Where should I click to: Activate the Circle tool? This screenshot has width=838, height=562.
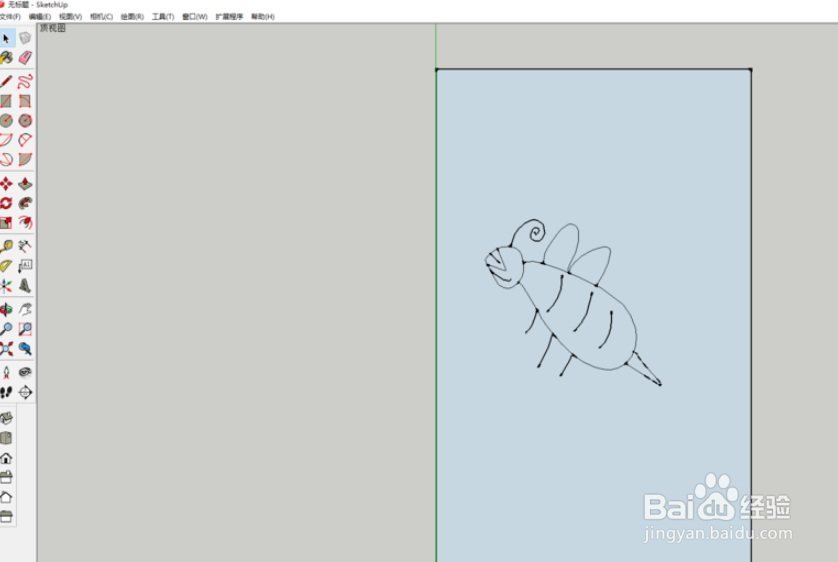(6, 120)
